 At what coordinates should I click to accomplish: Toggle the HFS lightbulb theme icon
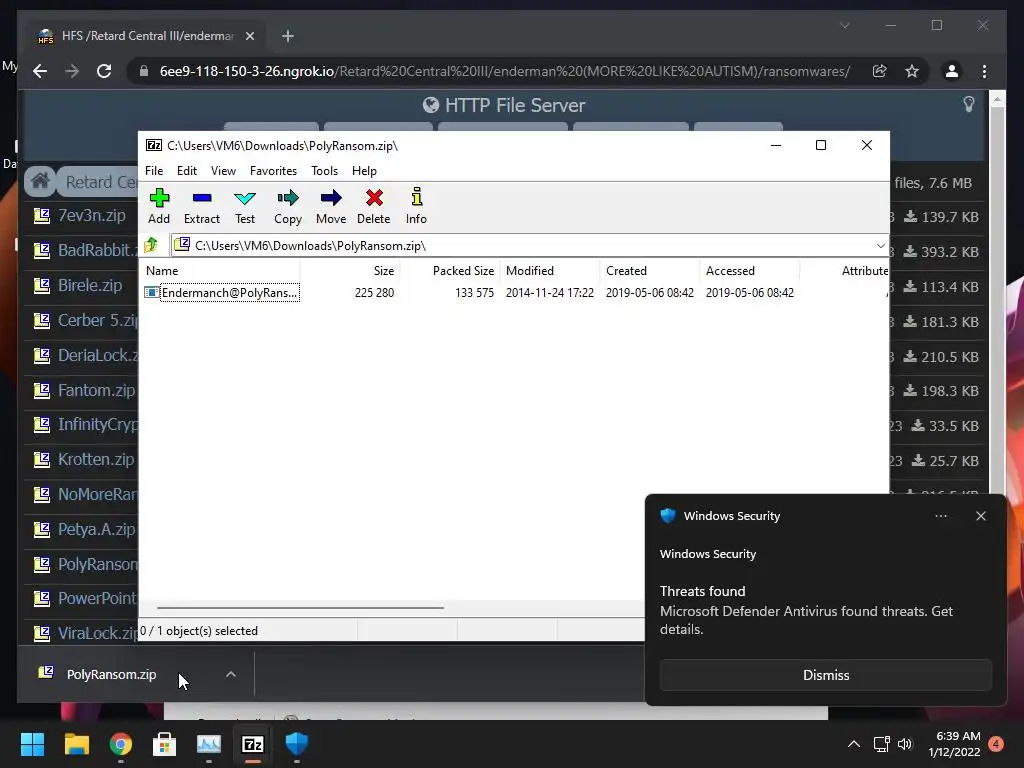[968, 104]
